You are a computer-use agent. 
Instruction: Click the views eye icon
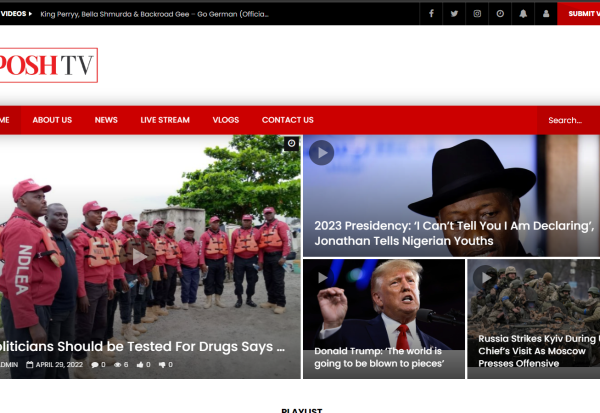coord(118,365)
